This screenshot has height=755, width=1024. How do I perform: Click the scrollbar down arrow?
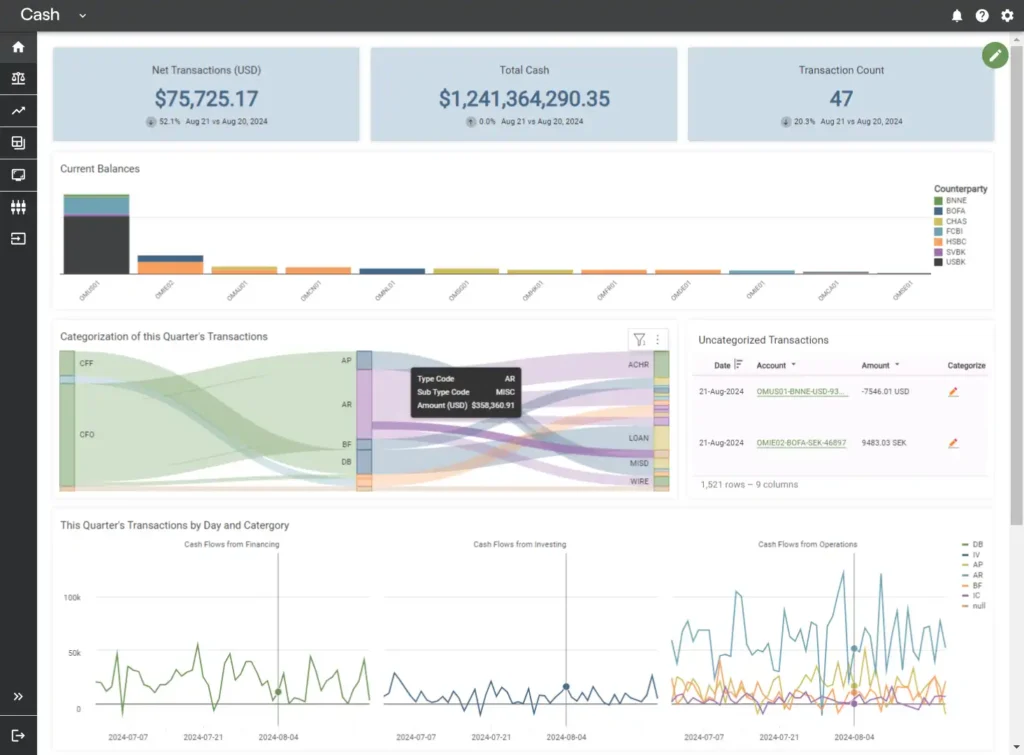[x=1016, y=747]
